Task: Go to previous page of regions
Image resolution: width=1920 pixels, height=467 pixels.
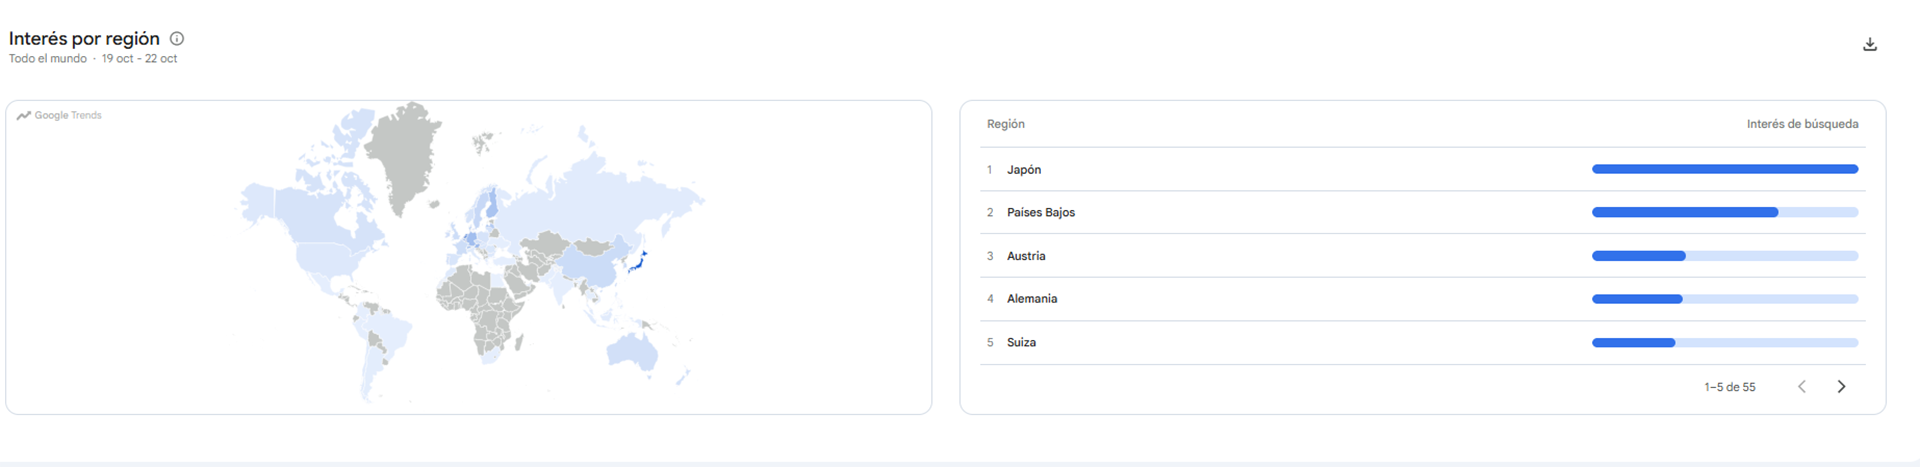Action: pyautogui.click(x=1802, y=387)
